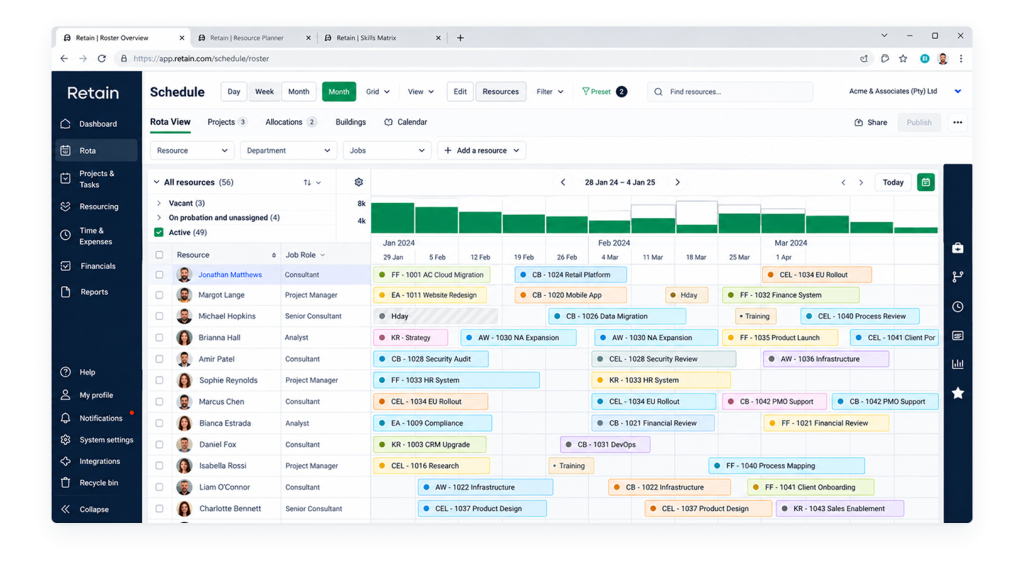
Task: Tick the checkbox for Jonathan Matthews
Action: point(159,275)
